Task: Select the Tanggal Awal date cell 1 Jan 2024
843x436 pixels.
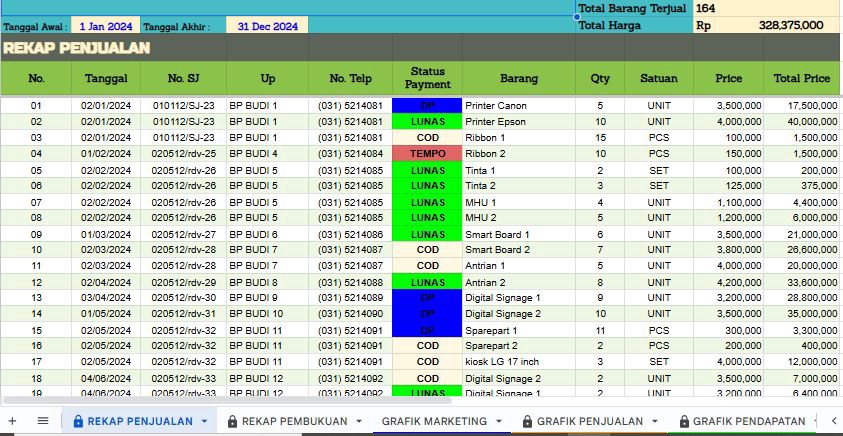Action: click(105, 27)
